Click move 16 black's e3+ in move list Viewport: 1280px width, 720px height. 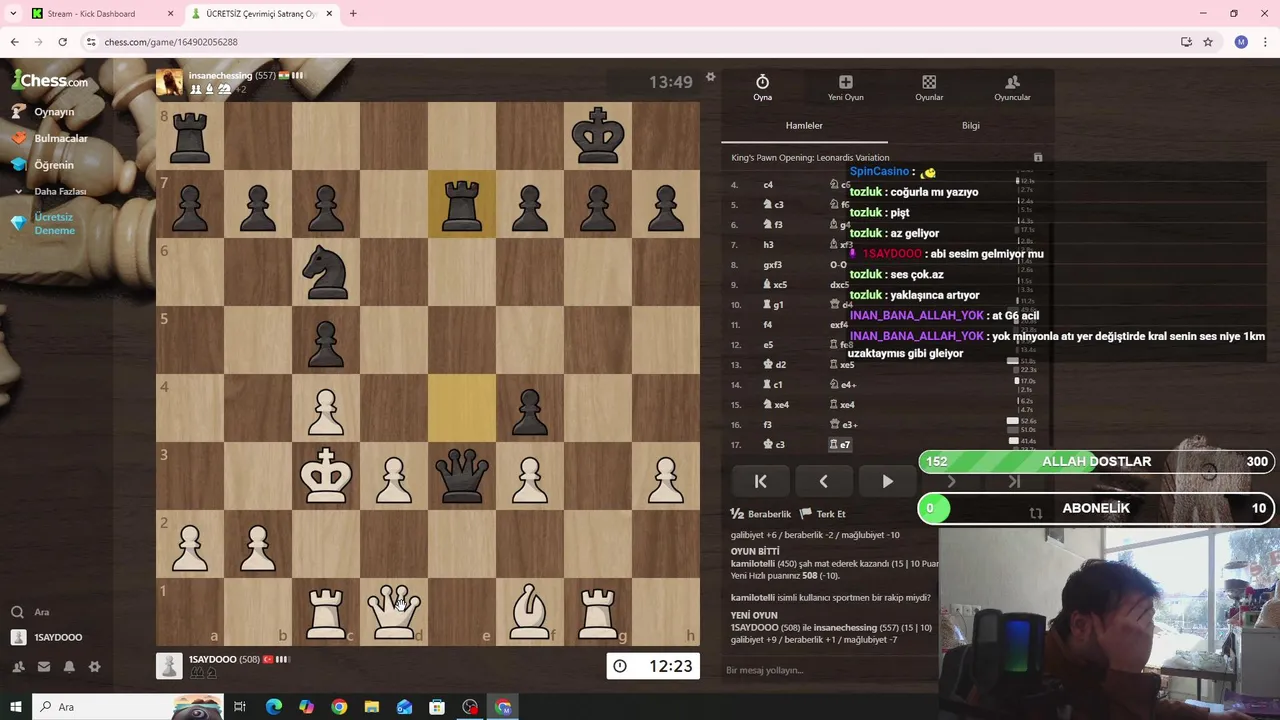pos(844,424)
